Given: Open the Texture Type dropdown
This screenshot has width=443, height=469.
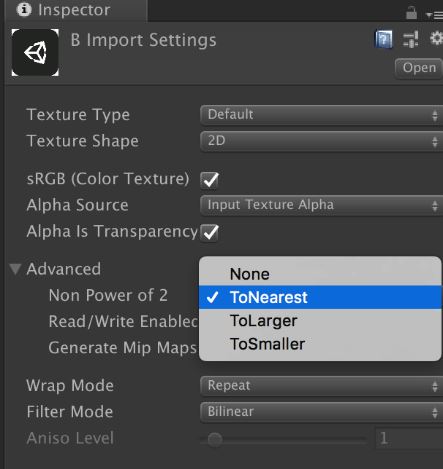Looking at the screenshot, I should [x=322, y=115].
